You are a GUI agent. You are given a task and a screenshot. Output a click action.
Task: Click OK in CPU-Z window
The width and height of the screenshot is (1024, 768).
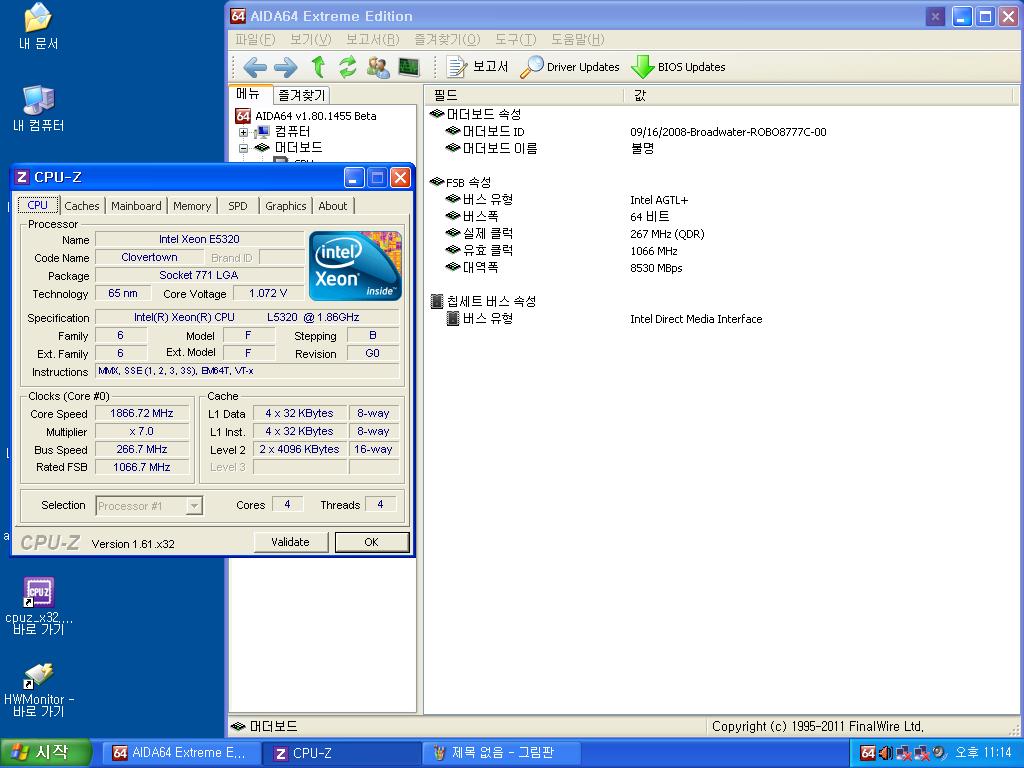(x=372, y=542)
